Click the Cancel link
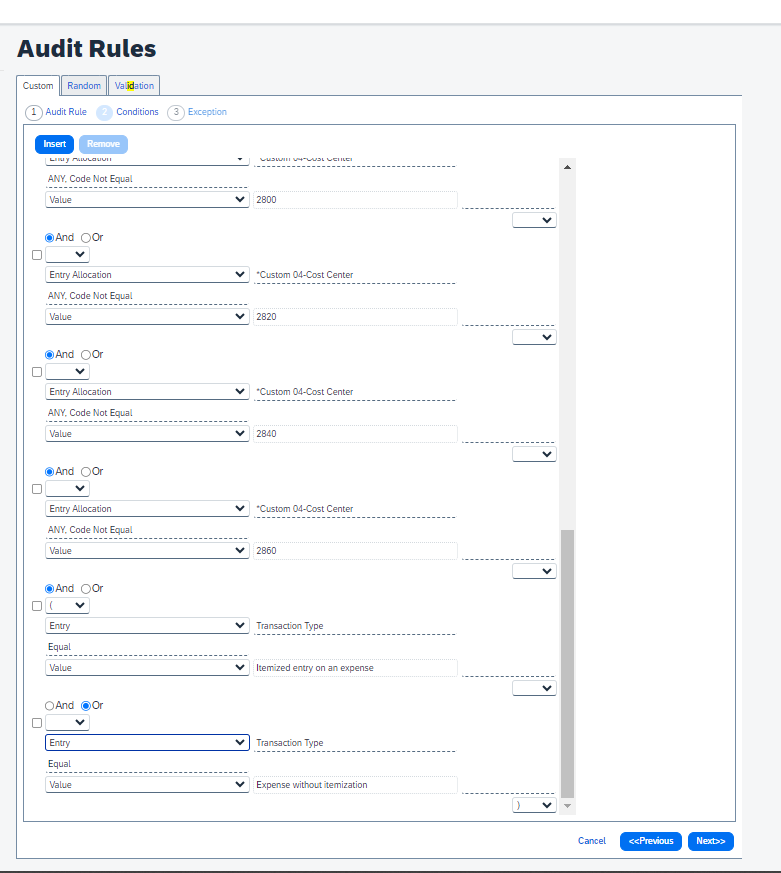The width and height of the screenshot is (781, 873). coord(592,841)
